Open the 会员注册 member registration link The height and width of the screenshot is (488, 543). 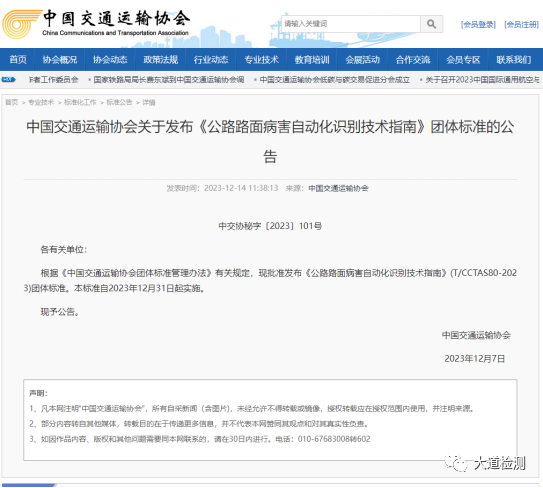(x=522, y=25)
